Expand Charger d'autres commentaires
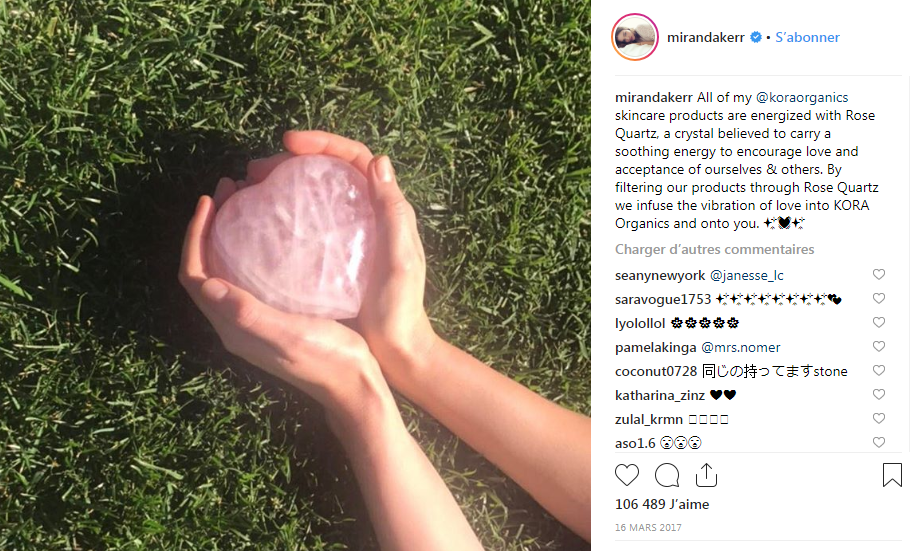This screenshot has width=910, height=551. (714, 249)
